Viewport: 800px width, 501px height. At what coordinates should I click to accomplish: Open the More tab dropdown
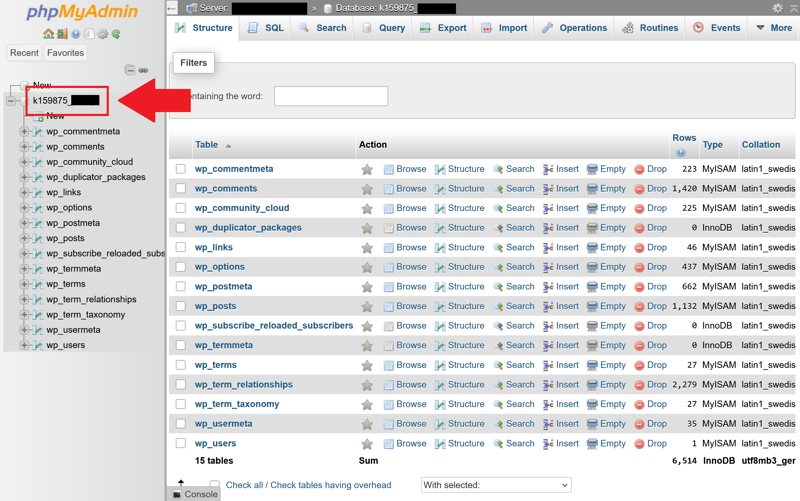pos(773,28)
